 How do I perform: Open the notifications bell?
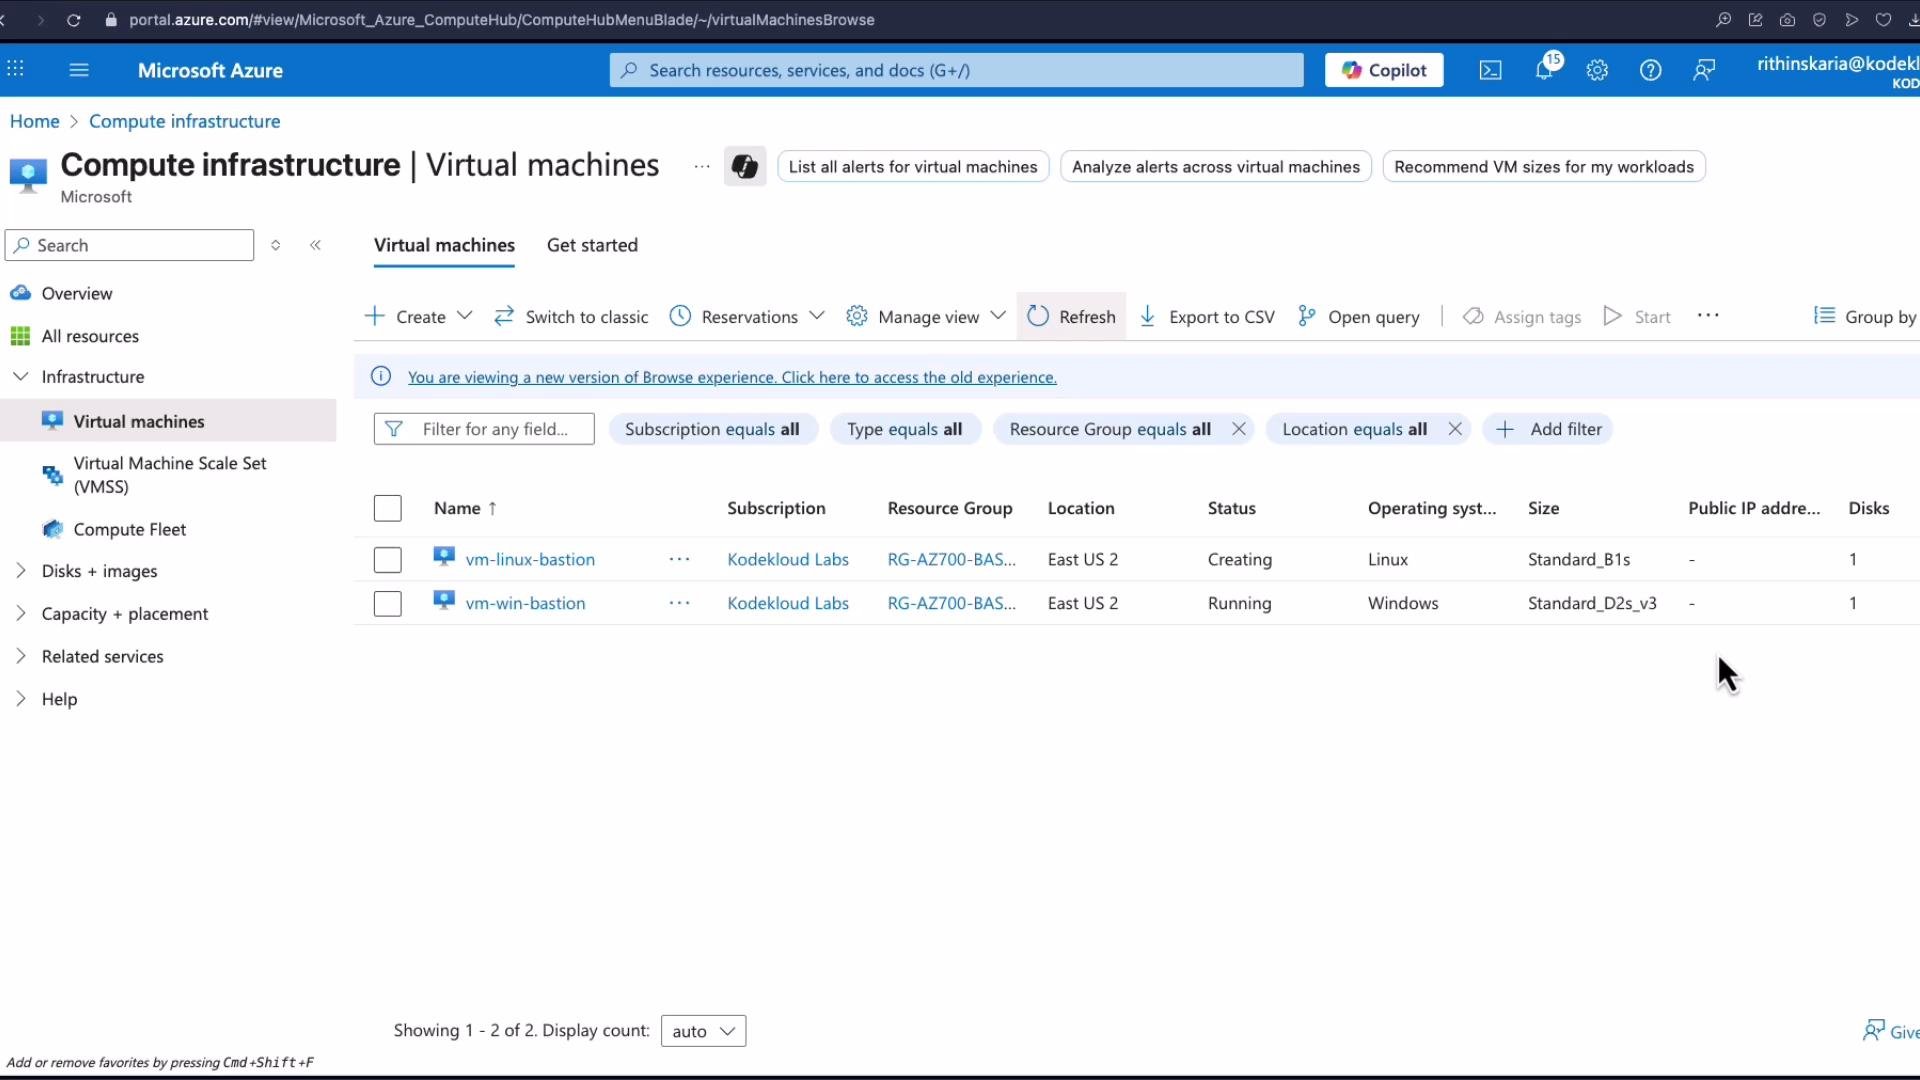click(1545, 68)
